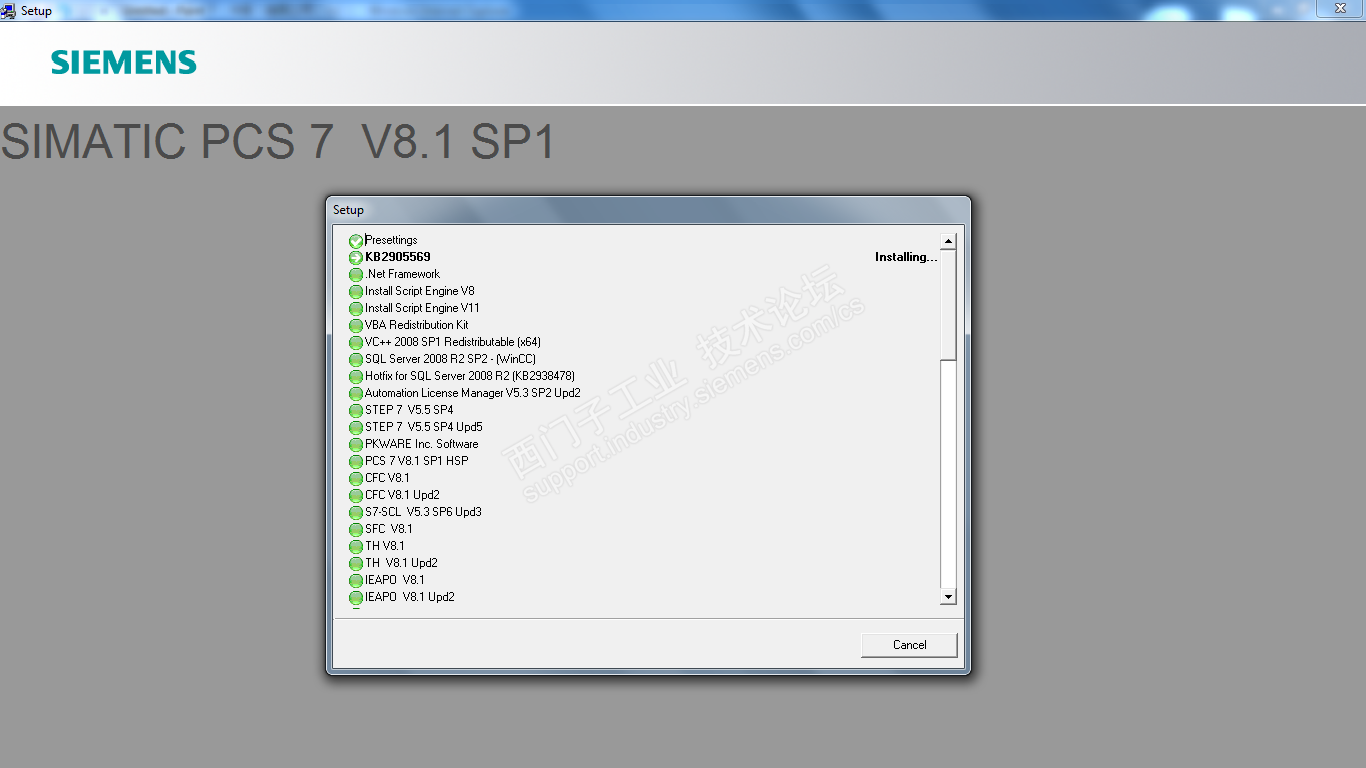Select Automation License Manager V5.3 SP2 Upd2 text
This screenshot has width=1366, height=768.
coord(473,393)
